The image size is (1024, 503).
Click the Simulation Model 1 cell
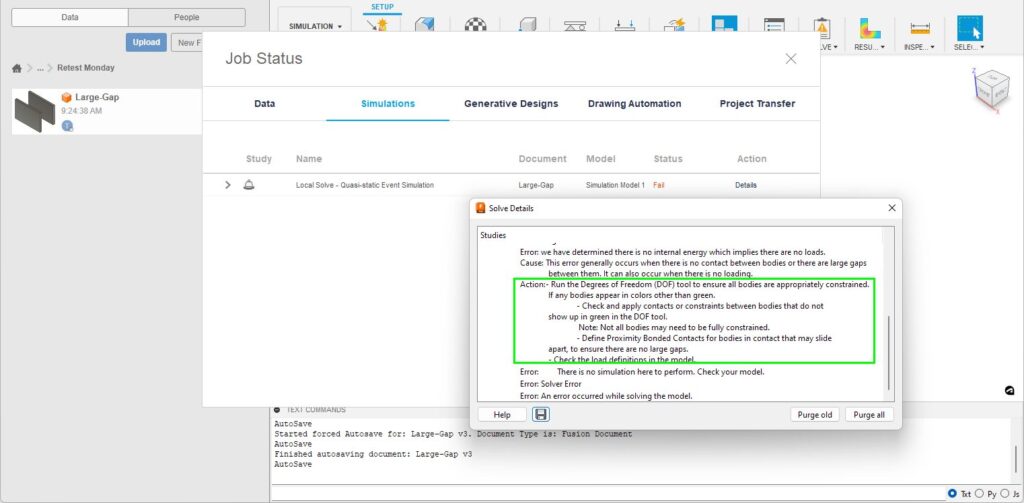(615, 186)
